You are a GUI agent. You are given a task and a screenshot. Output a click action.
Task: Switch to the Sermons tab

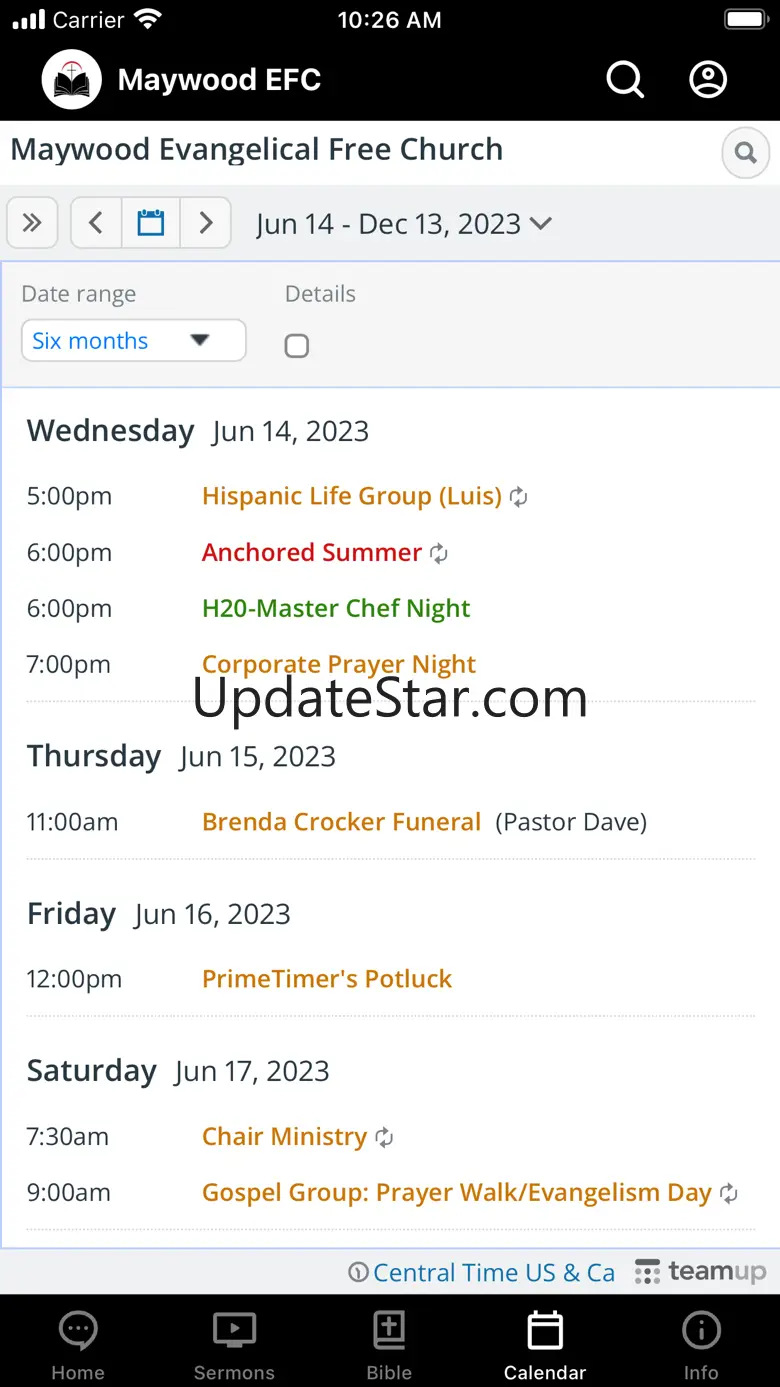click(234, 1343)
